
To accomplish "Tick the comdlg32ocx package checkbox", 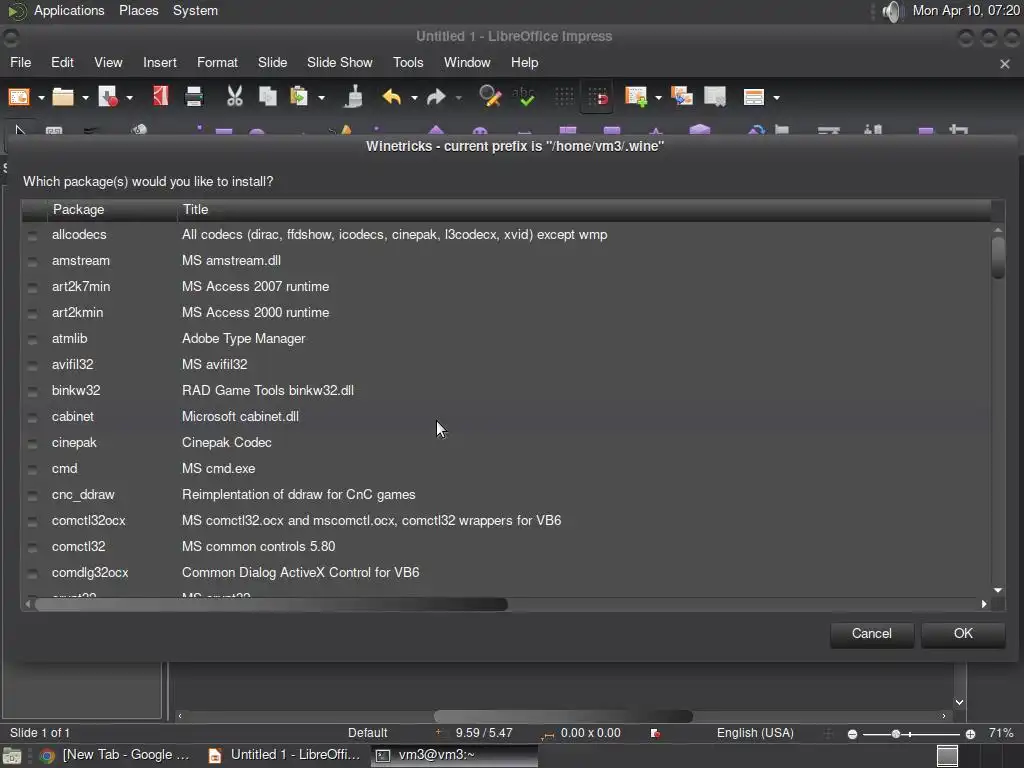I will pyautogui.click(x=32, y=573).
